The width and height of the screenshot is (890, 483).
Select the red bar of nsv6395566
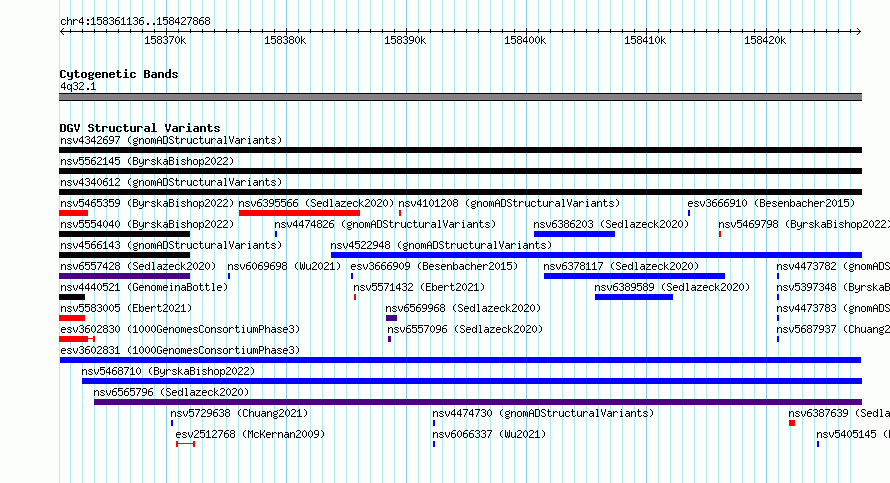pyautogui.click(x=299, y=213)
